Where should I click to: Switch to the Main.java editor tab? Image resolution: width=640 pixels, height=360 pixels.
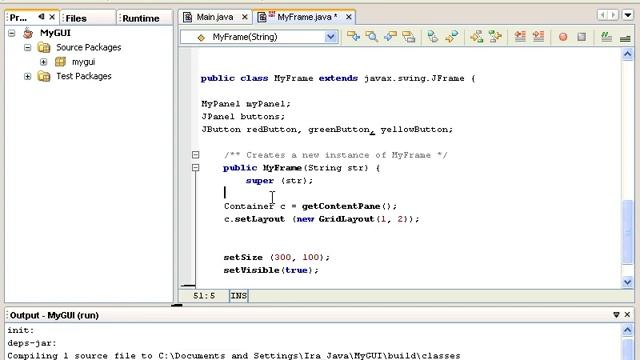[215, 17]
